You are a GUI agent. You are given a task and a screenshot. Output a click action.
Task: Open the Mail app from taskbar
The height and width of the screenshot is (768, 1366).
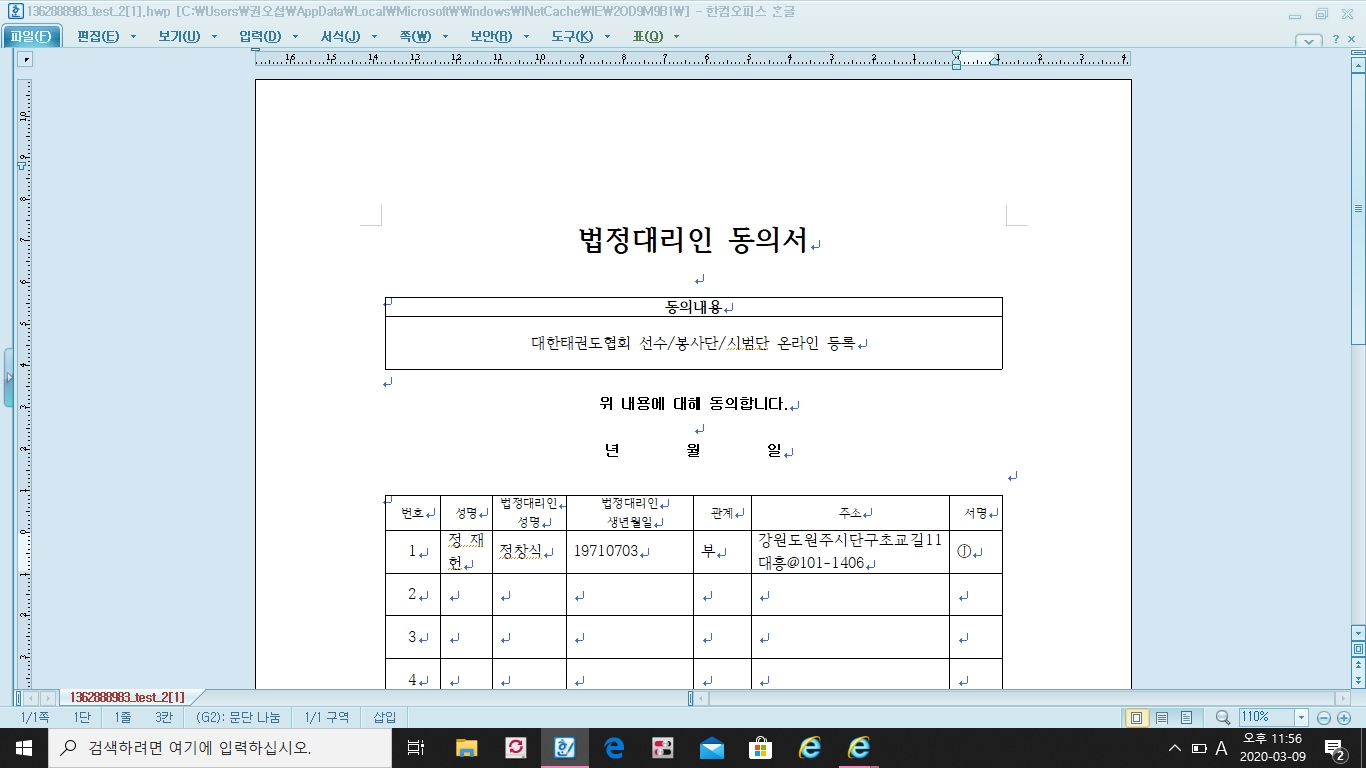coord(711,747)
